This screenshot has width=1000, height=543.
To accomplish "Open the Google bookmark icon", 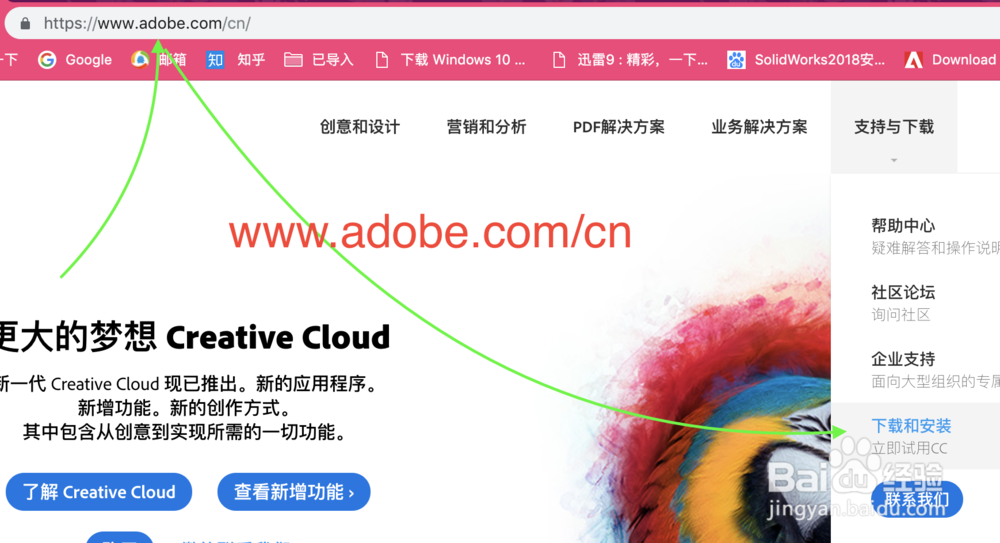I will tap(47, 60).
